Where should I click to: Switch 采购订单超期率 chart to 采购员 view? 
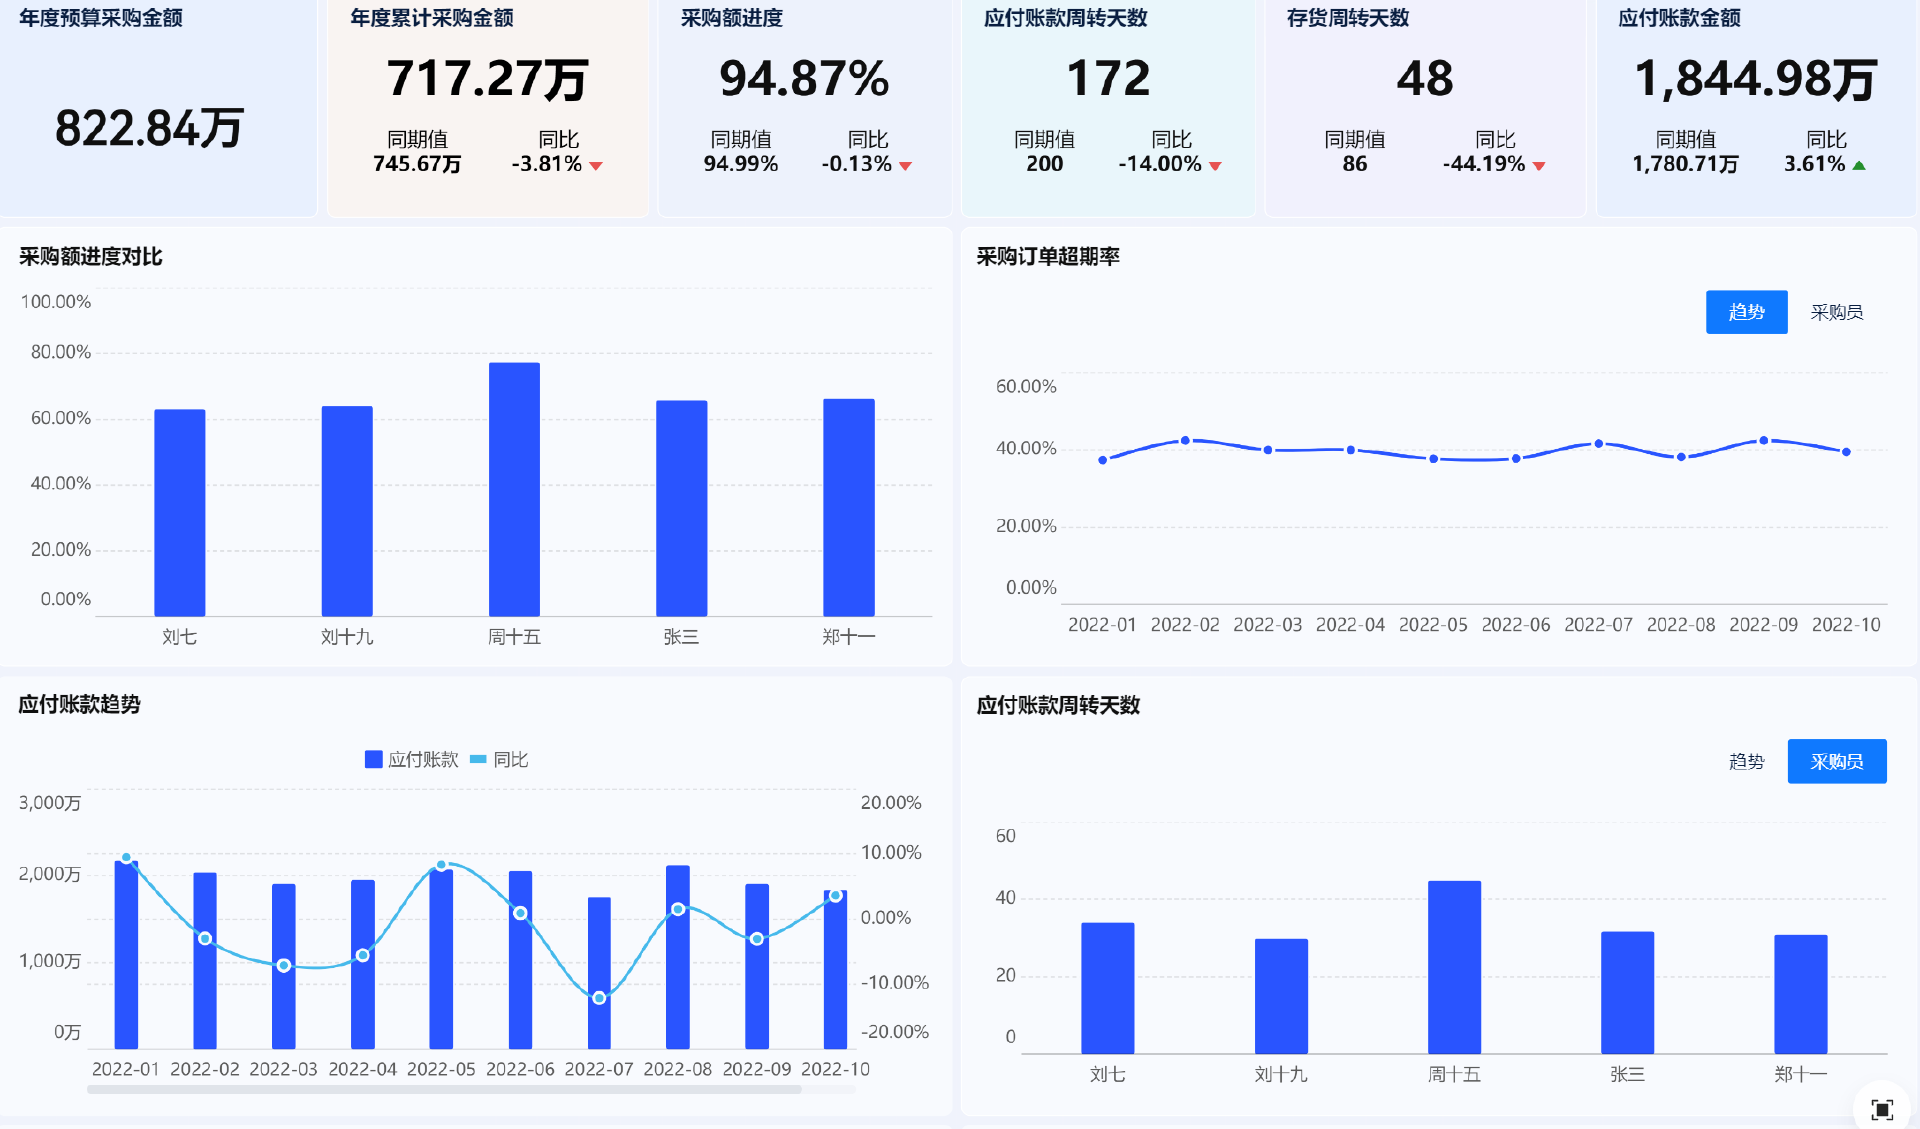[1836, 312]
